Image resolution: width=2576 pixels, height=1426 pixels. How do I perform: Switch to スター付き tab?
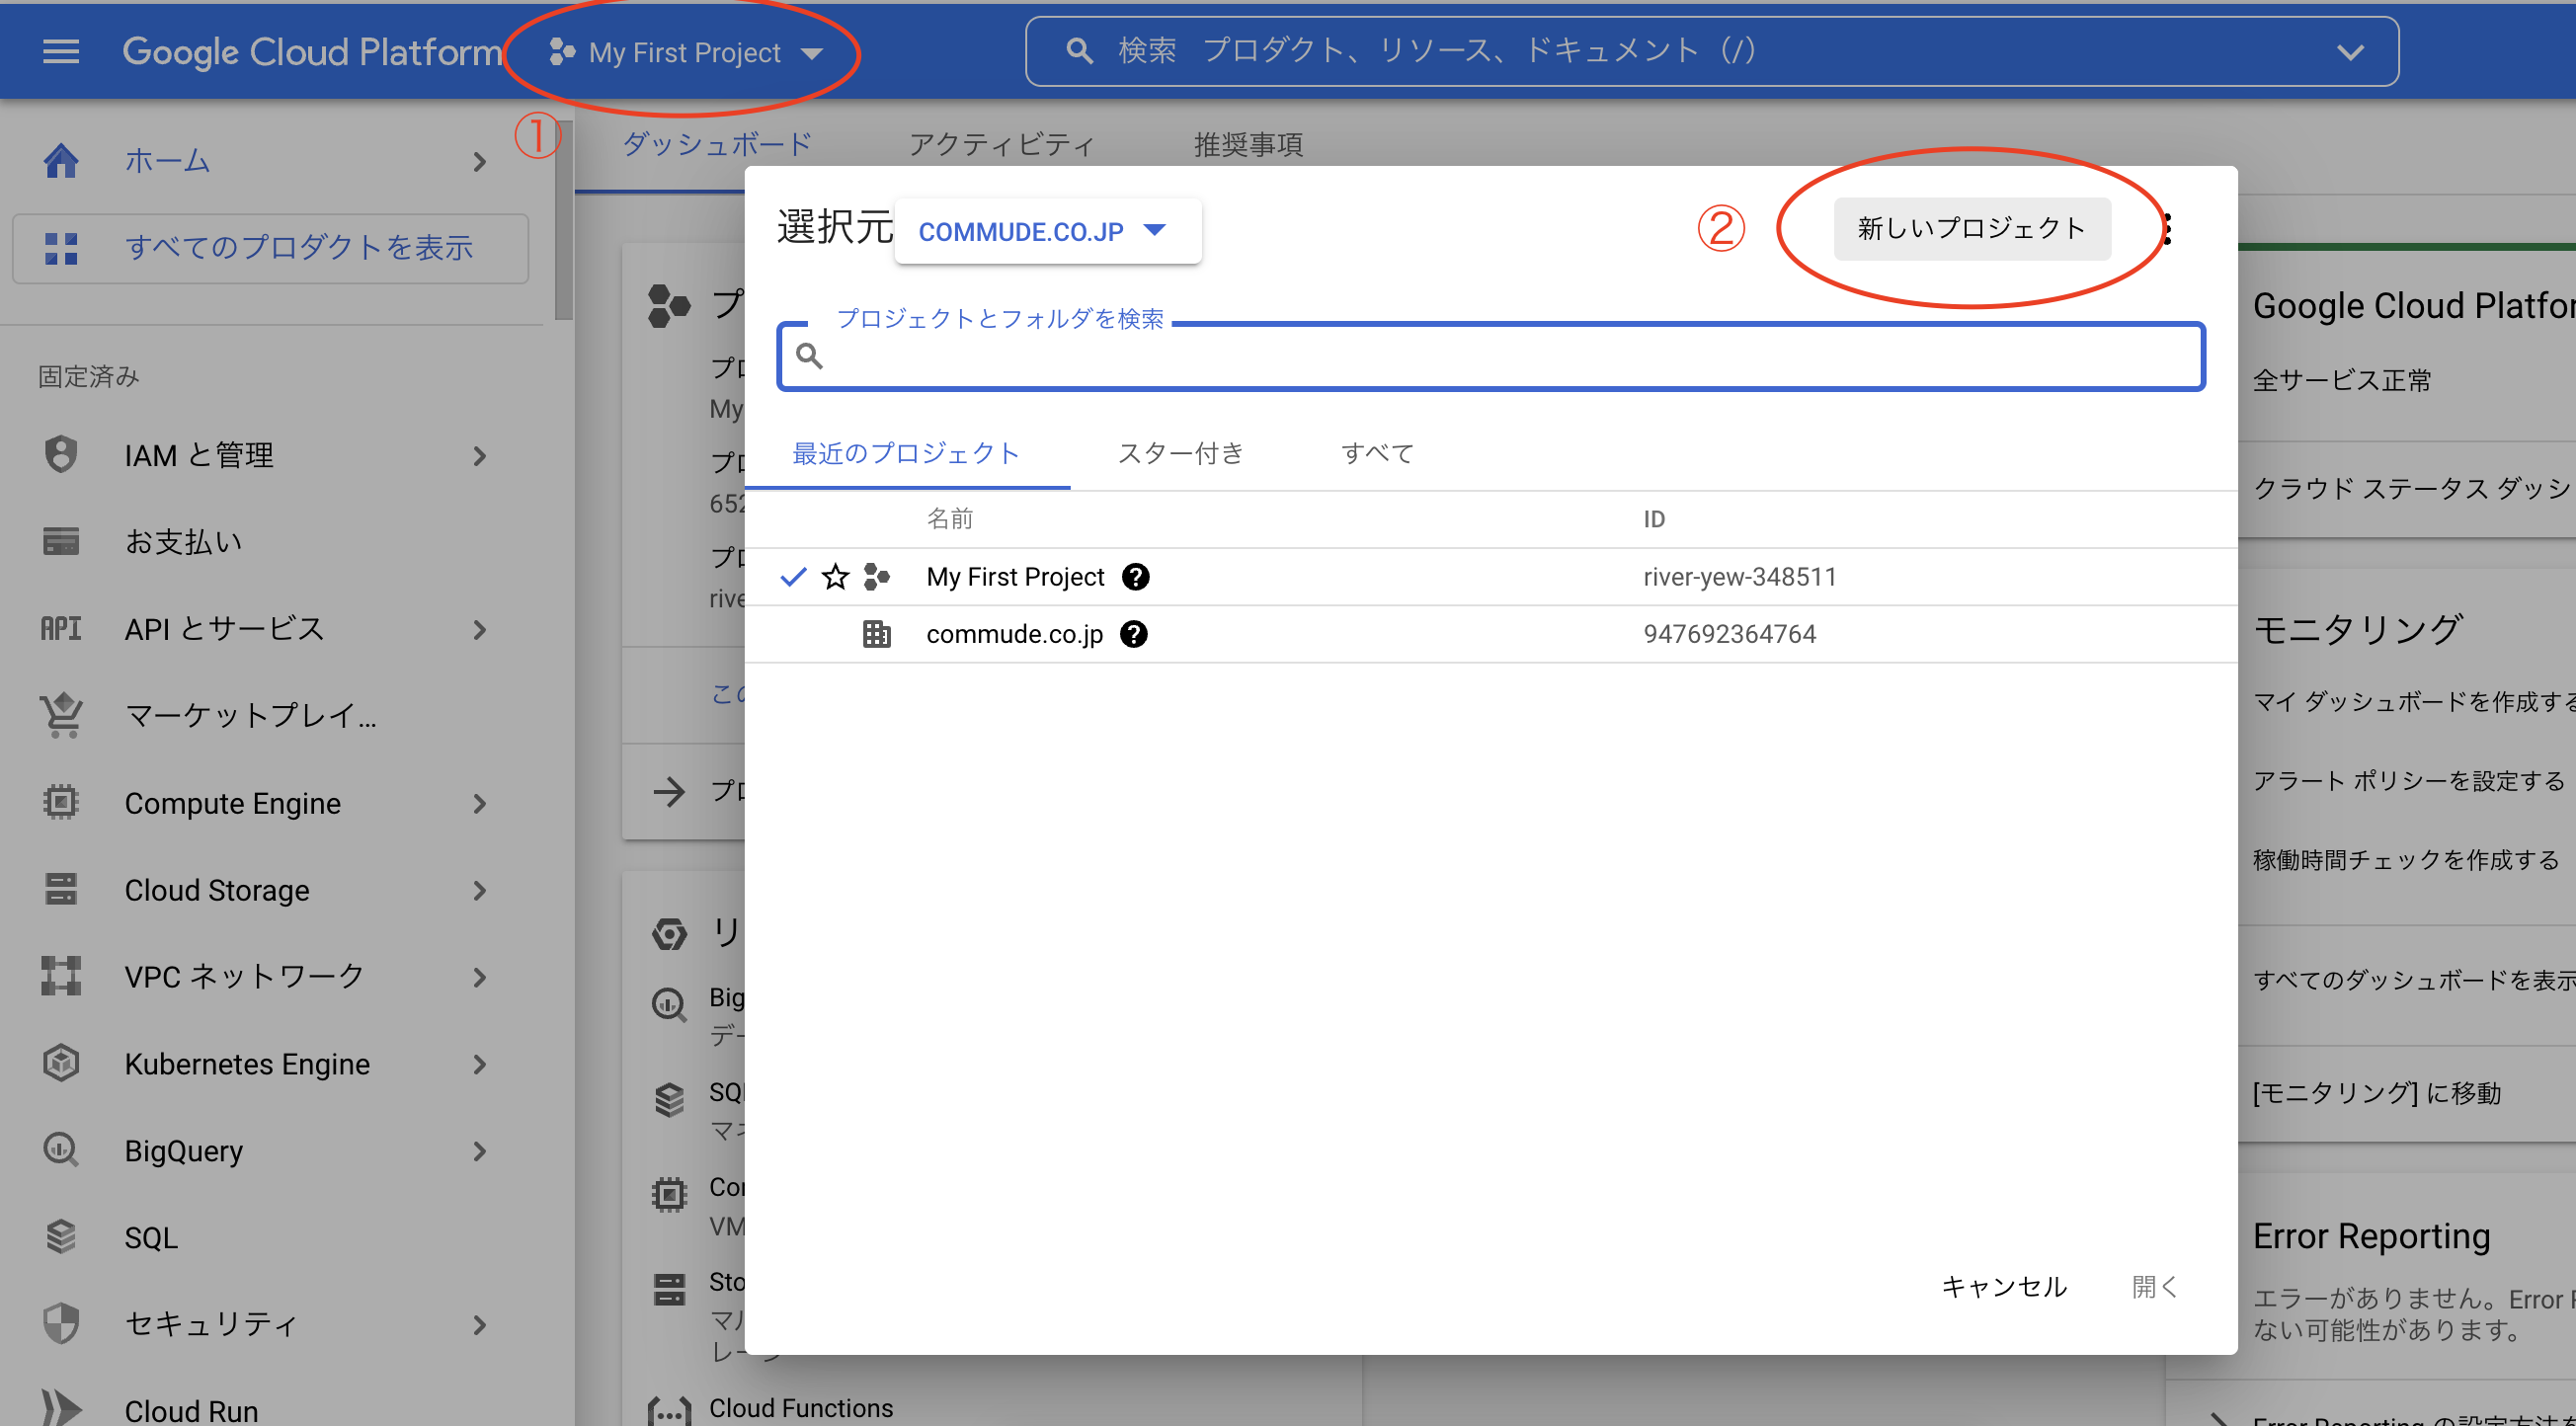(1180, 453)
